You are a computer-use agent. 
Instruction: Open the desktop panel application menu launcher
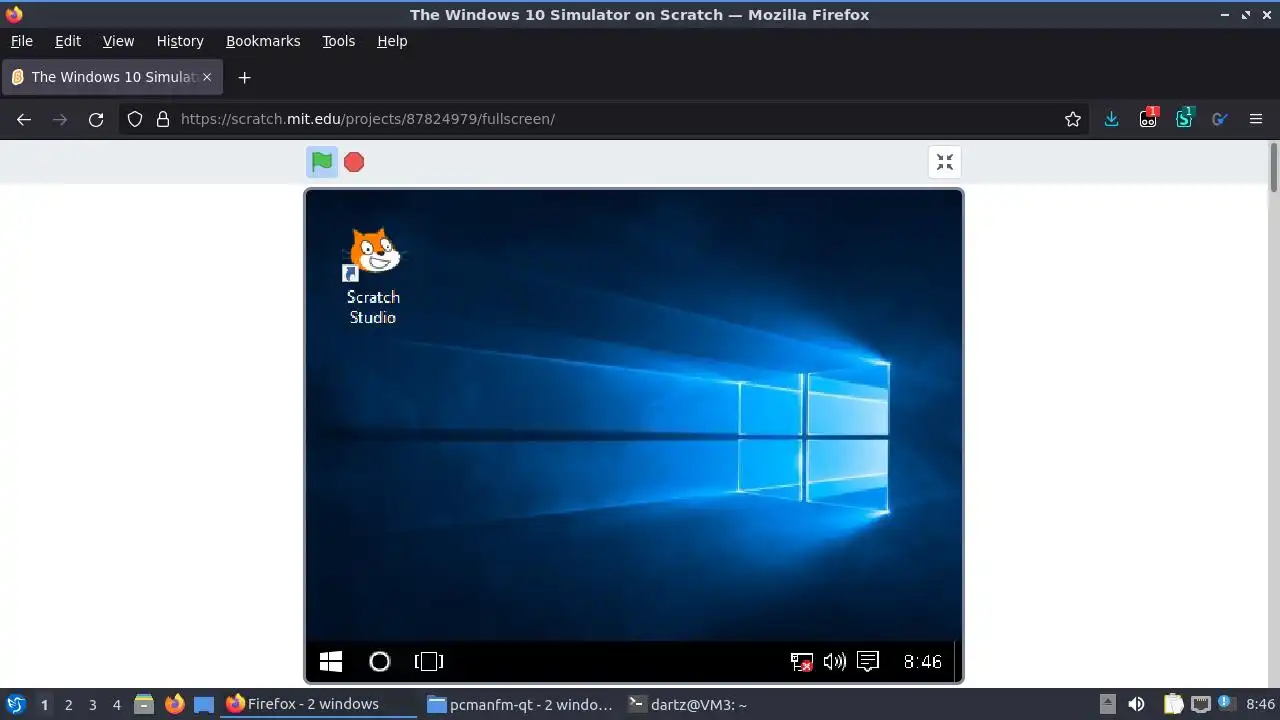[x=15, y=704]
